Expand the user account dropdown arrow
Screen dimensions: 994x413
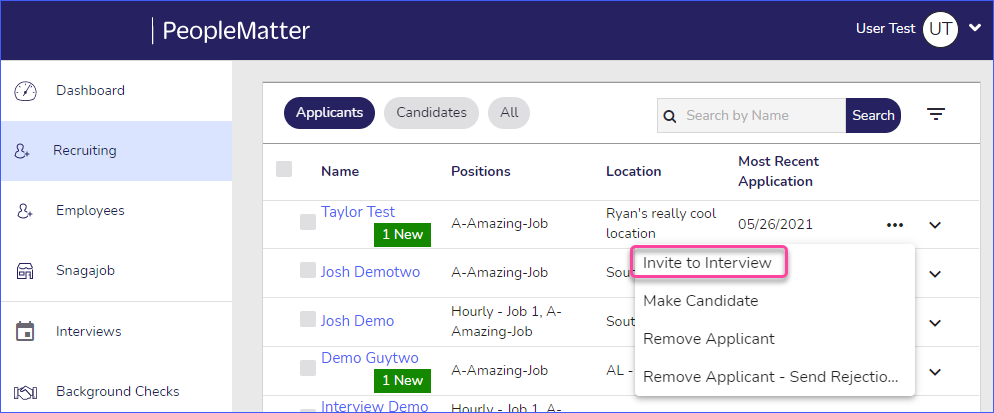(x=975, y=29)
